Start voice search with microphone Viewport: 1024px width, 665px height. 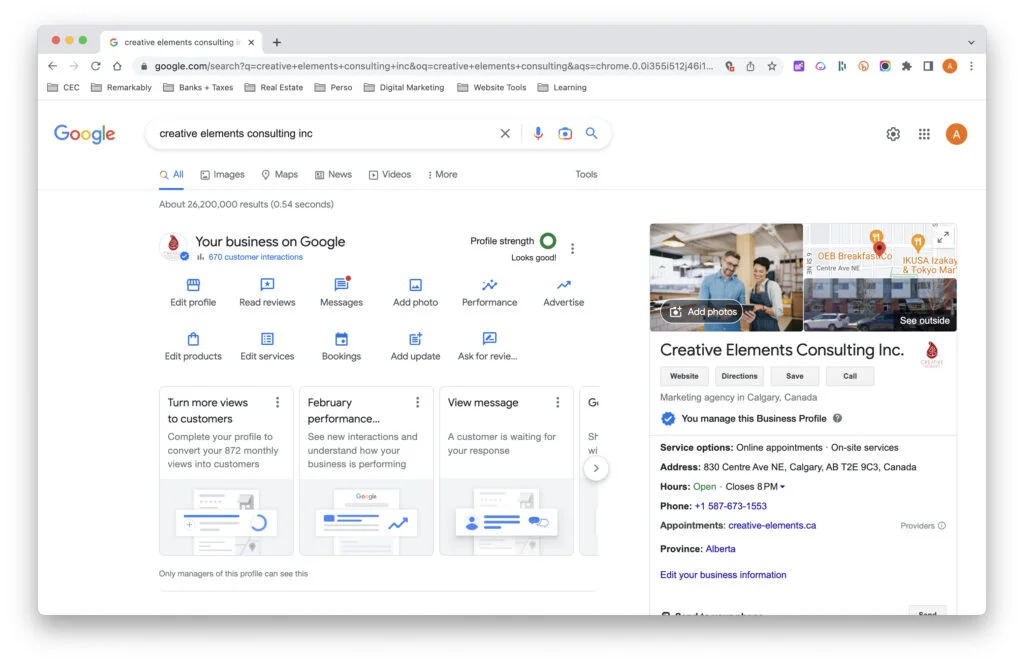tap(537, 133)
